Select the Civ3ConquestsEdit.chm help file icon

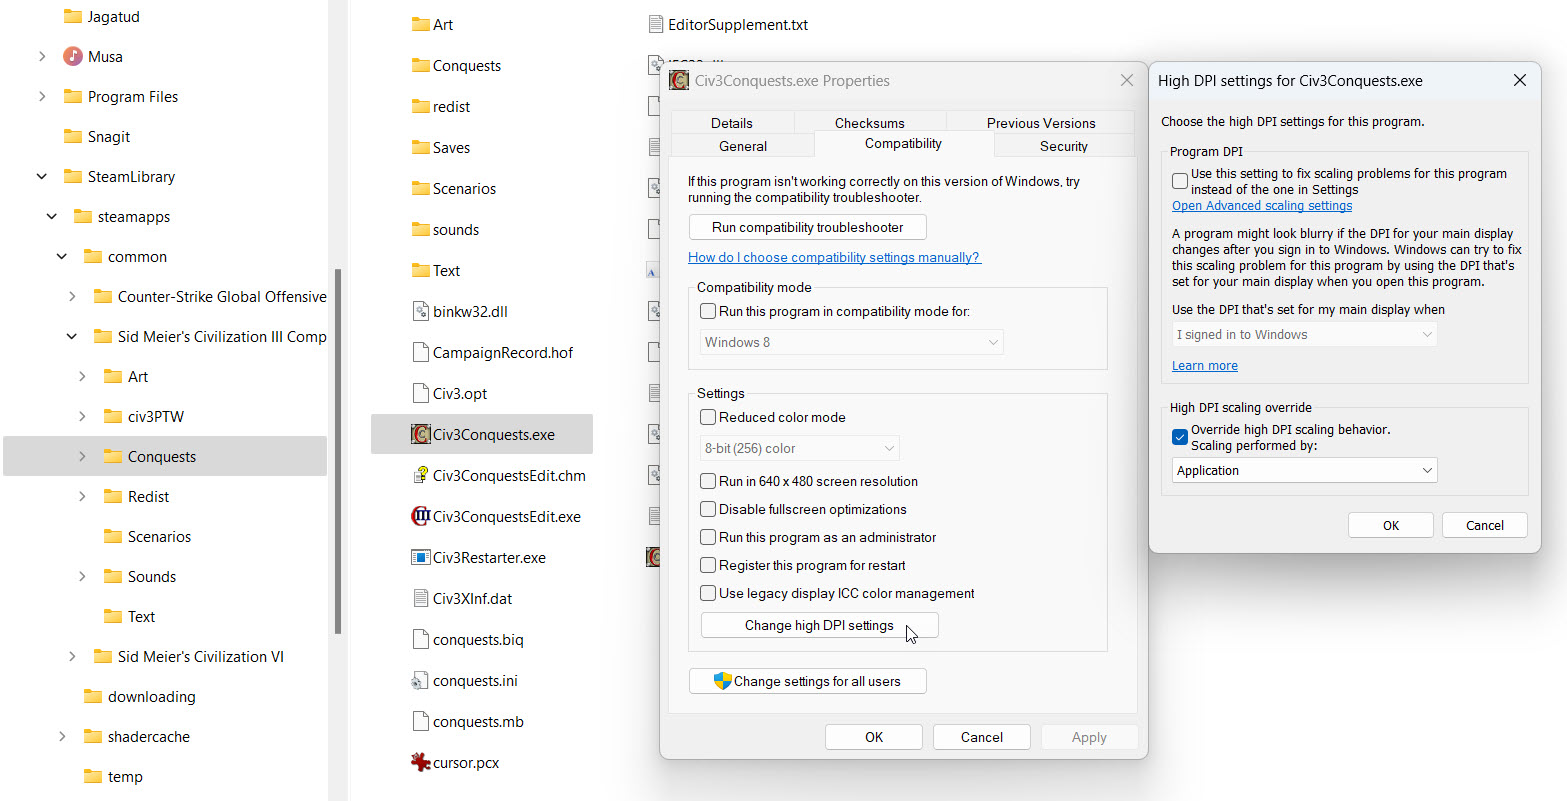tap(421, 476)
